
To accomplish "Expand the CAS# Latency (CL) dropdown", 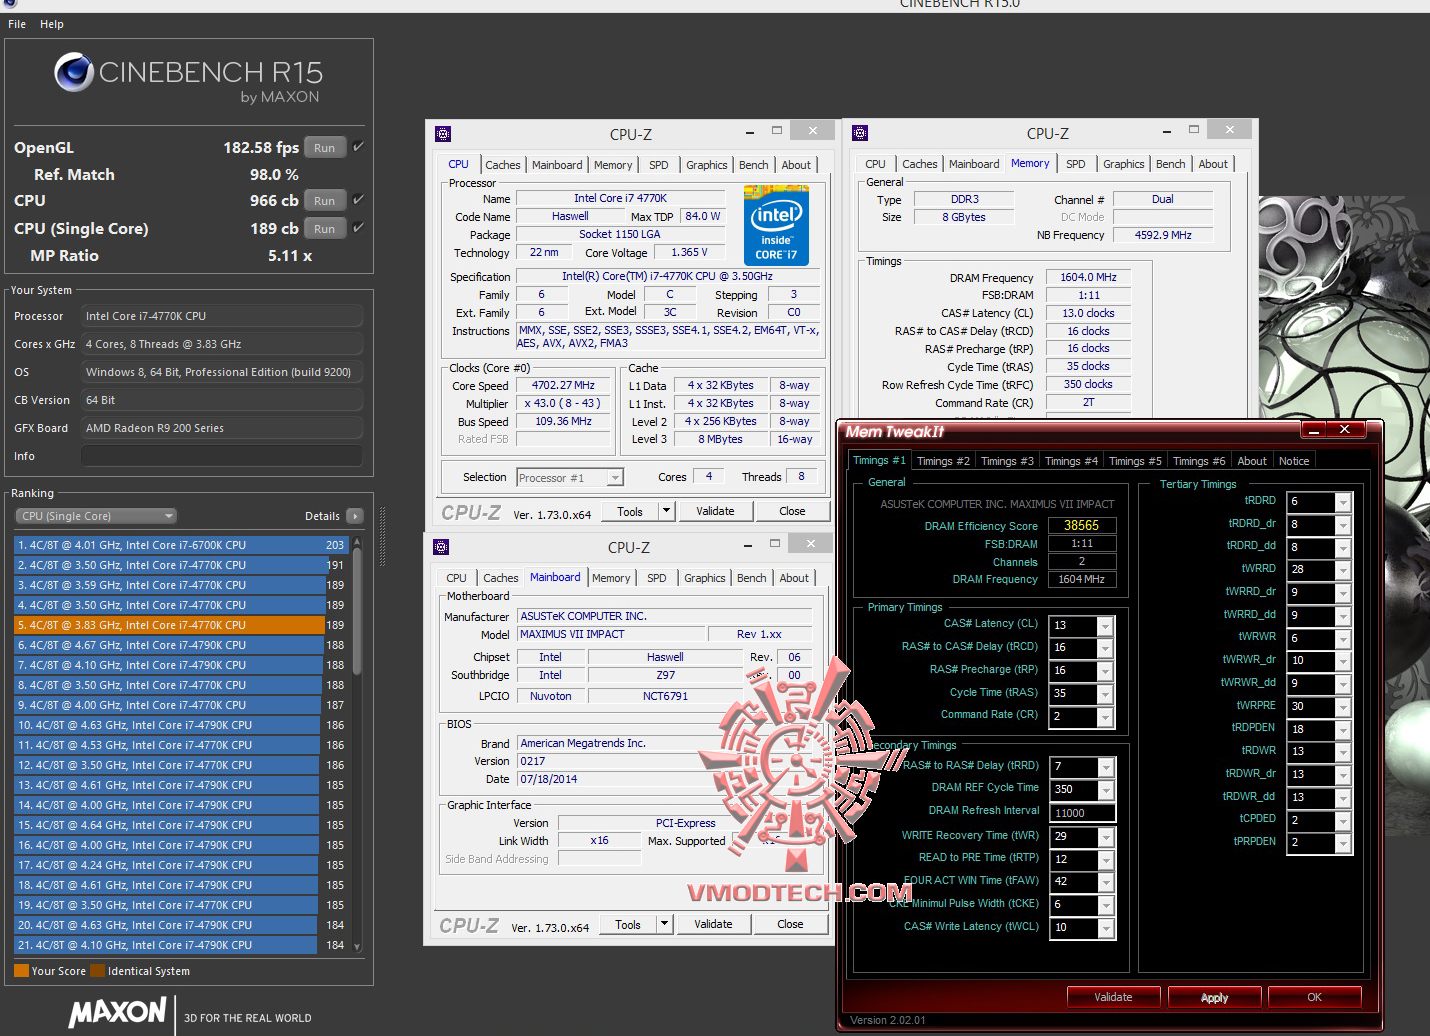I will coord(1105,626).
